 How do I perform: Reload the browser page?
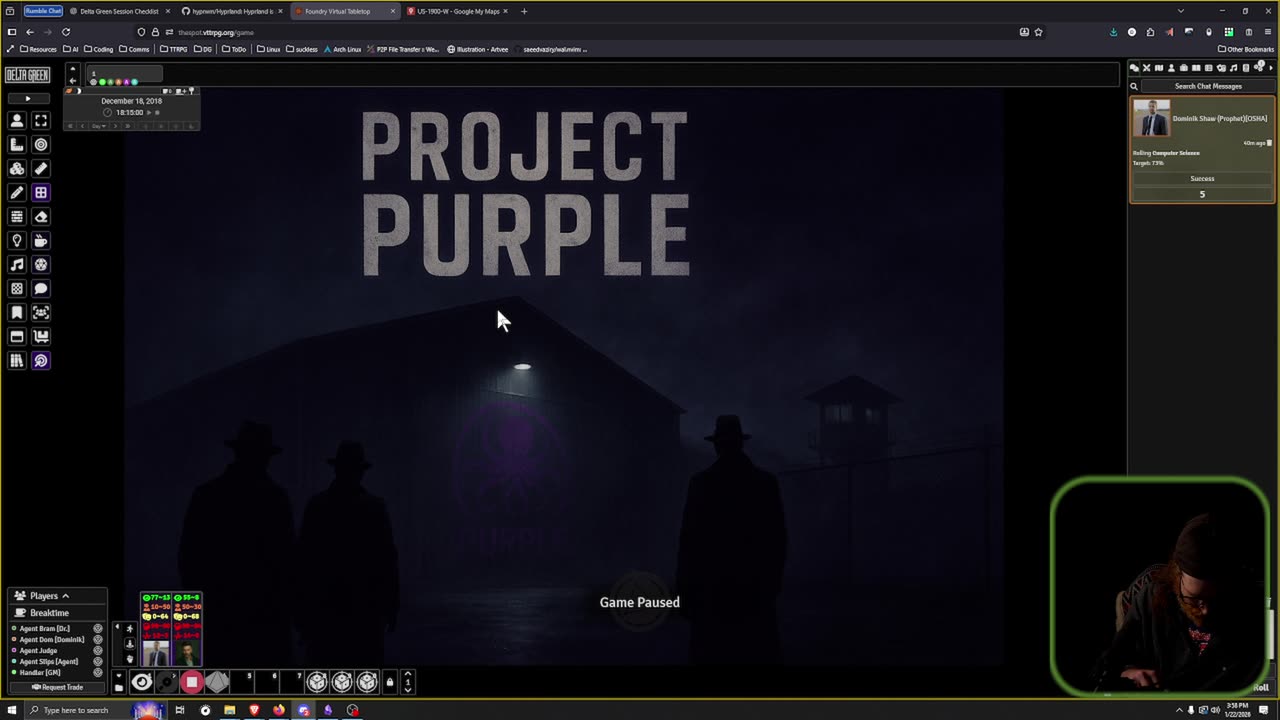[x=66, y=32]
